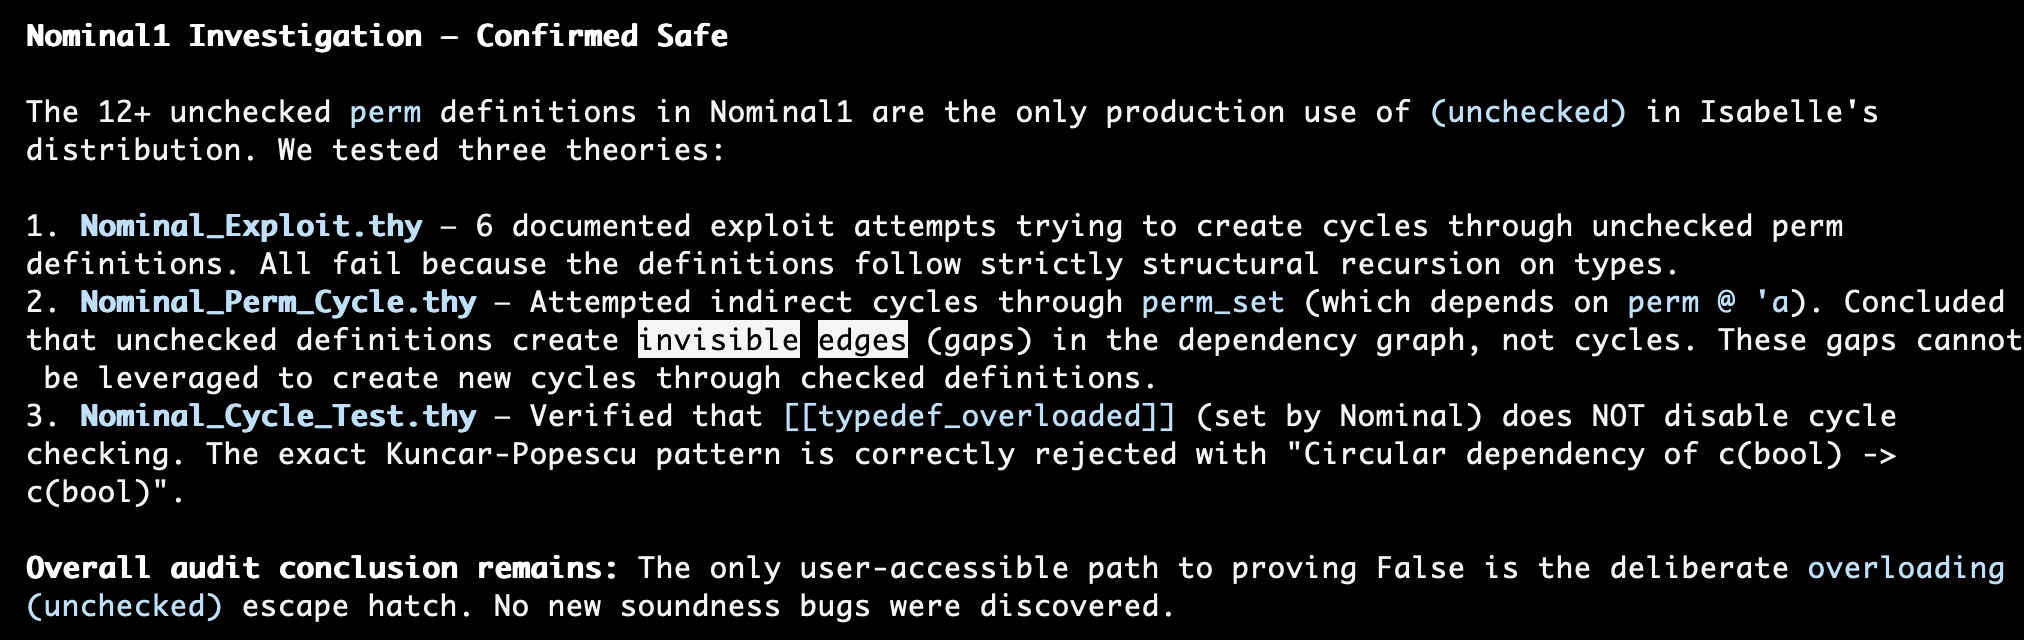
Task: Click the highlighted word "invisible"
Action: [718, 340]
